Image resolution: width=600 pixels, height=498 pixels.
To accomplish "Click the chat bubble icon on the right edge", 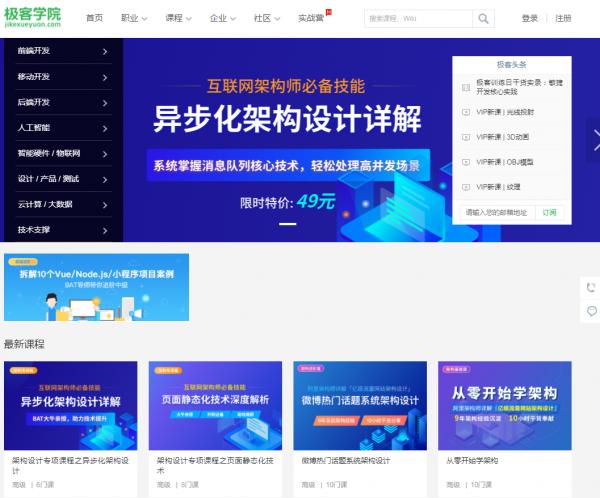I will click(x=591, y=311).
